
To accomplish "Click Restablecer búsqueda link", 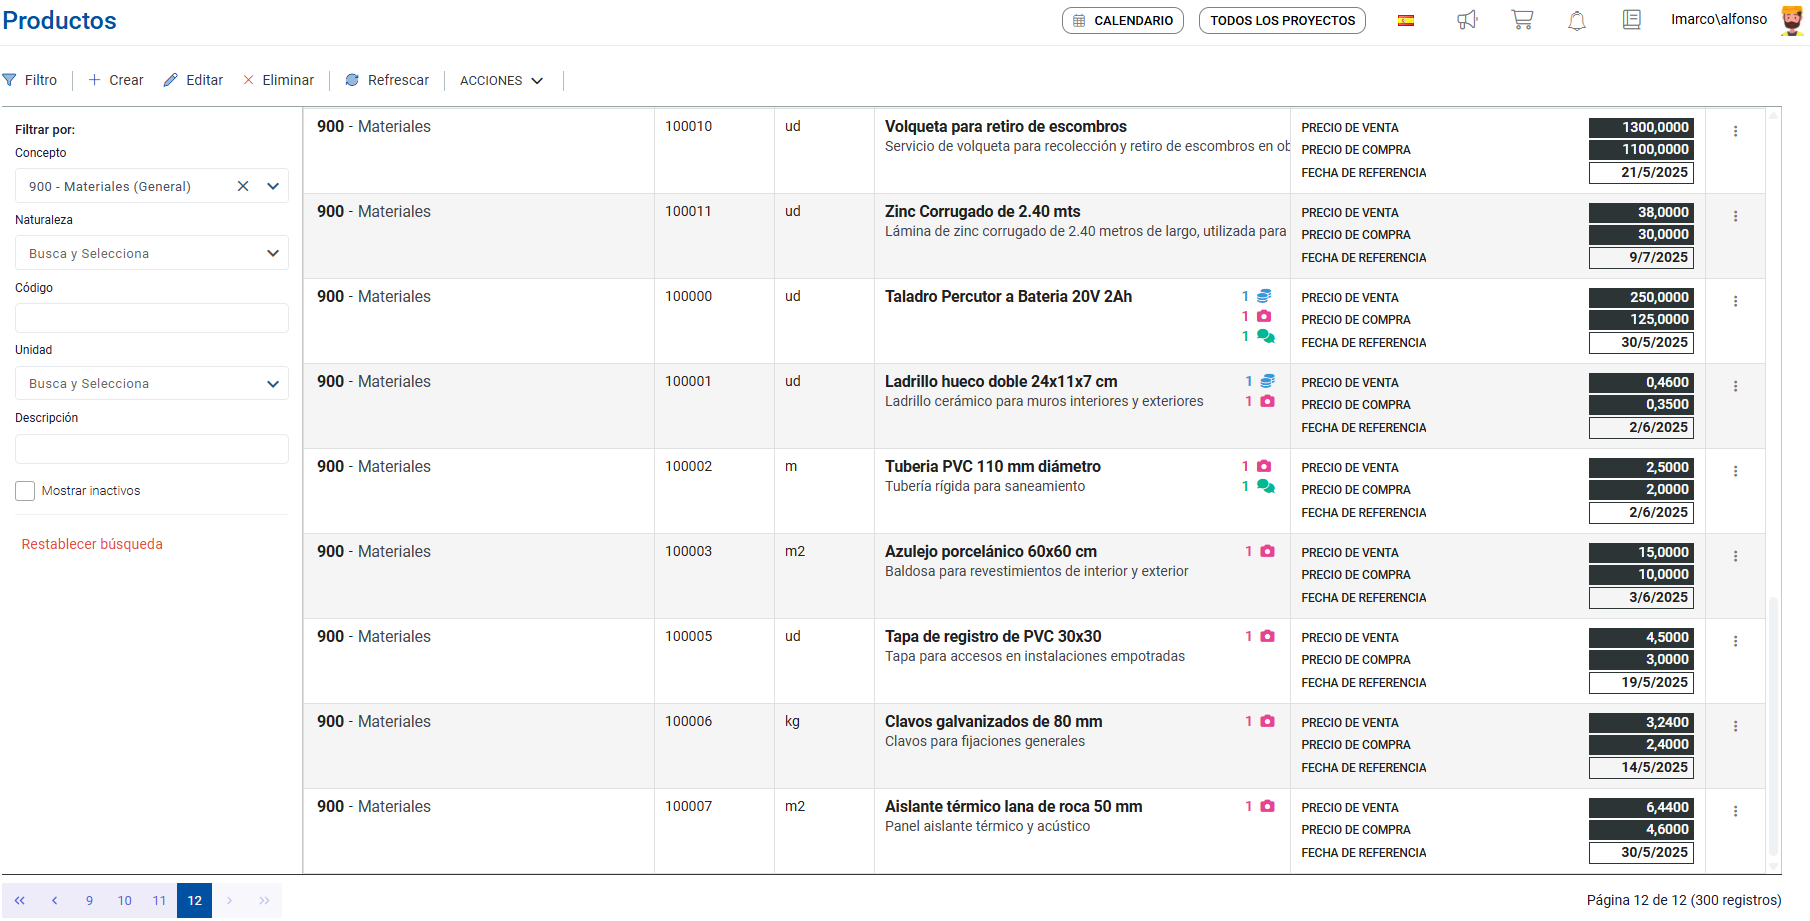I will pyautogui.click(x=92, y=544).
